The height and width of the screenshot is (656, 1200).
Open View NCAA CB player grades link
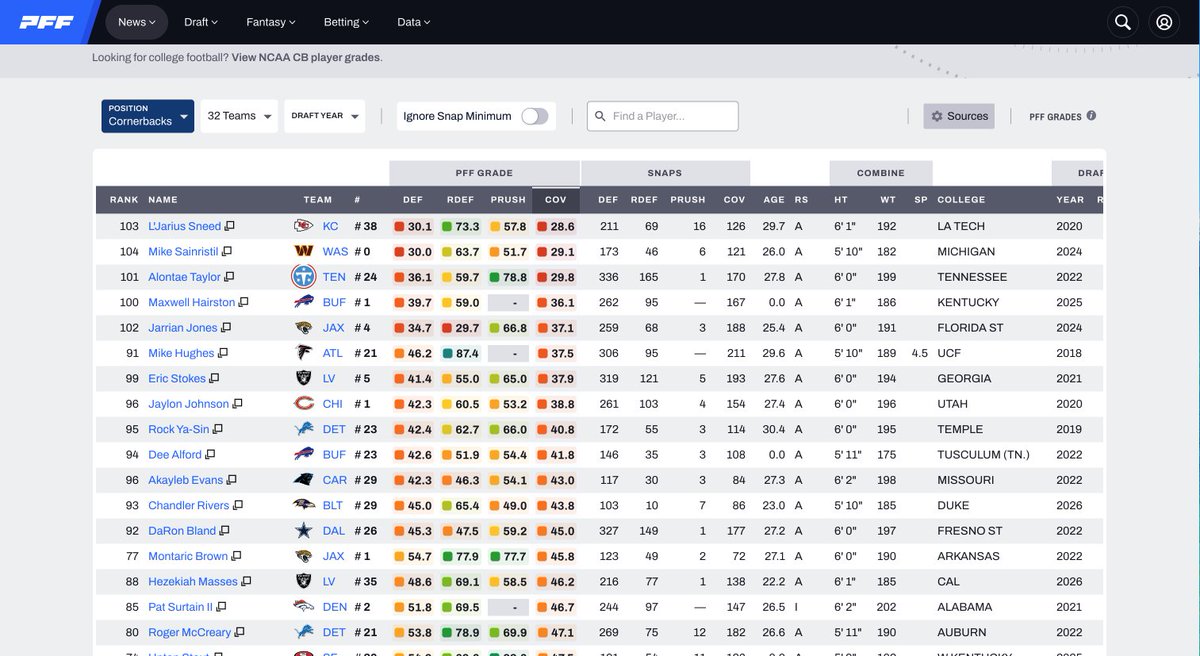306,58
